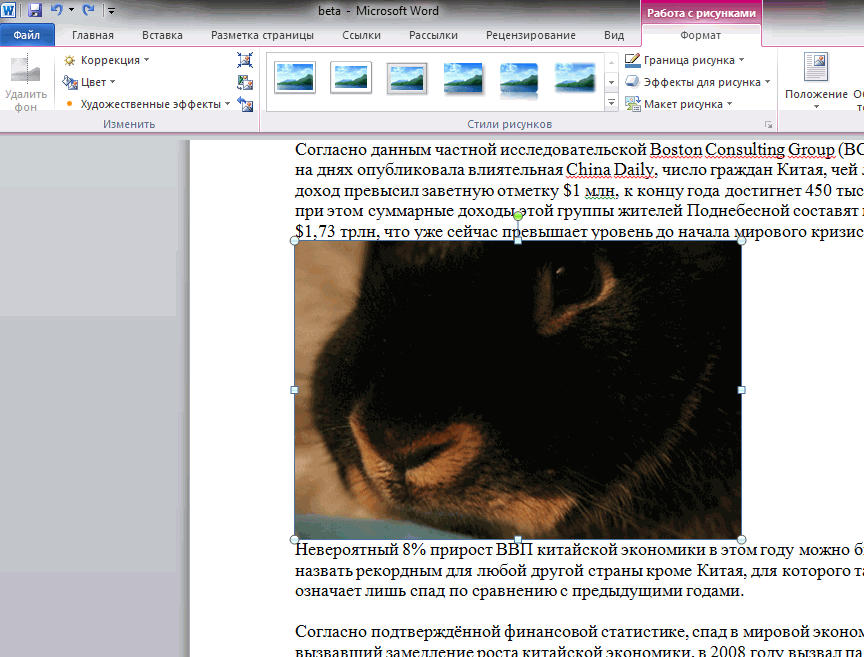Switch to the Разметка страницы tab
The height and width of the screenshot is (657, 864).
coord(262,35)
